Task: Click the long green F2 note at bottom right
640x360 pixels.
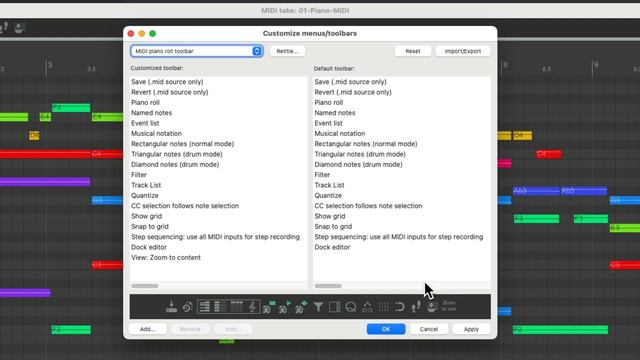Action: 560,329
